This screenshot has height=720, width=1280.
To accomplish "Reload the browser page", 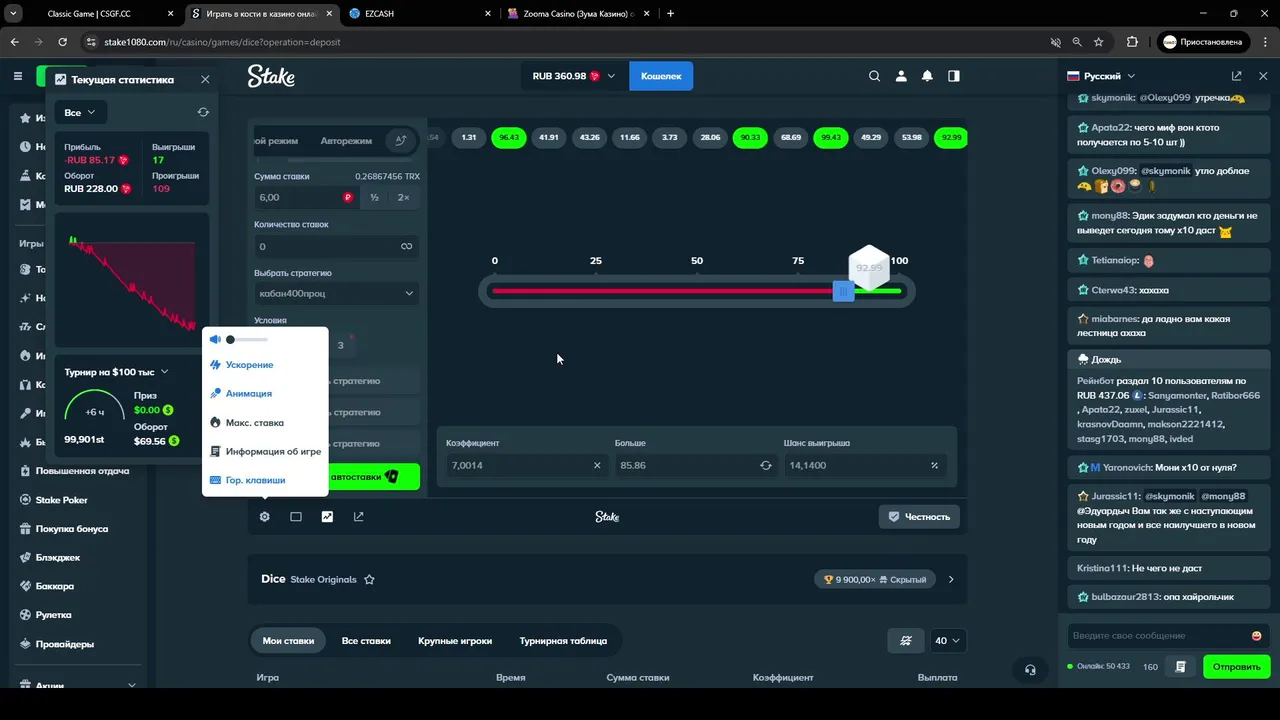I will (62, 42).
